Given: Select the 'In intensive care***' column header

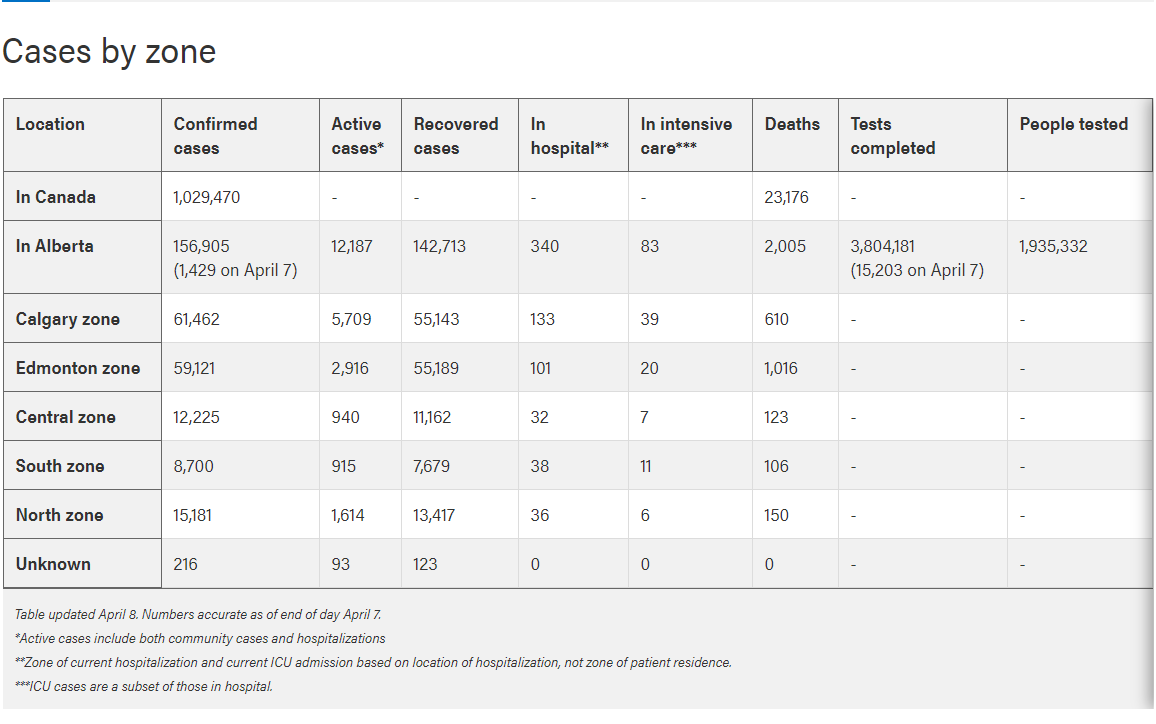Looking at the screenshot, I should [x=686, y=136].
